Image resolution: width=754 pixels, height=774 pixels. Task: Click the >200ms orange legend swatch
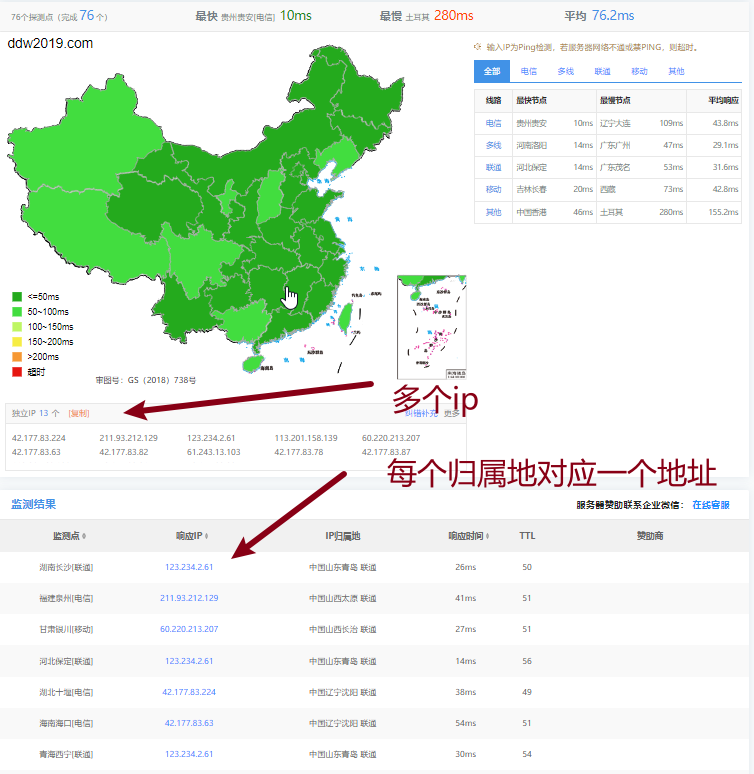click(x=17, y=356)
